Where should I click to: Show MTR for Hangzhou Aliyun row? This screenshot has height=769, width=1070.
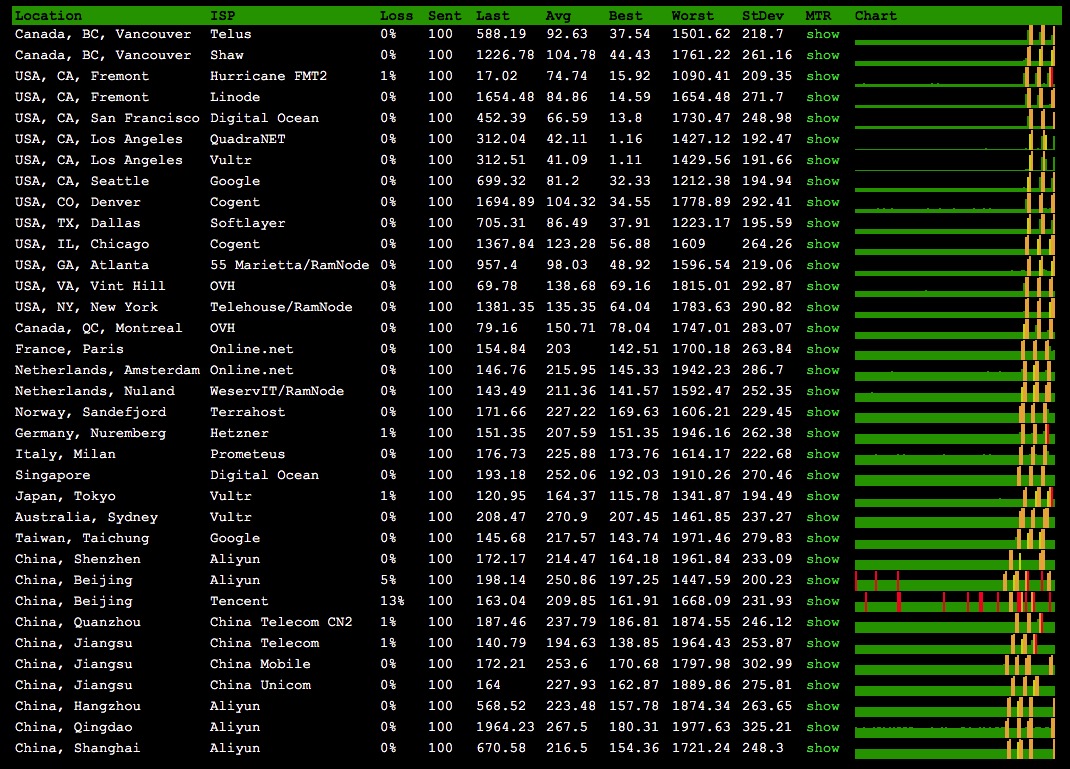pyautogui.click(x=823, y=706)
